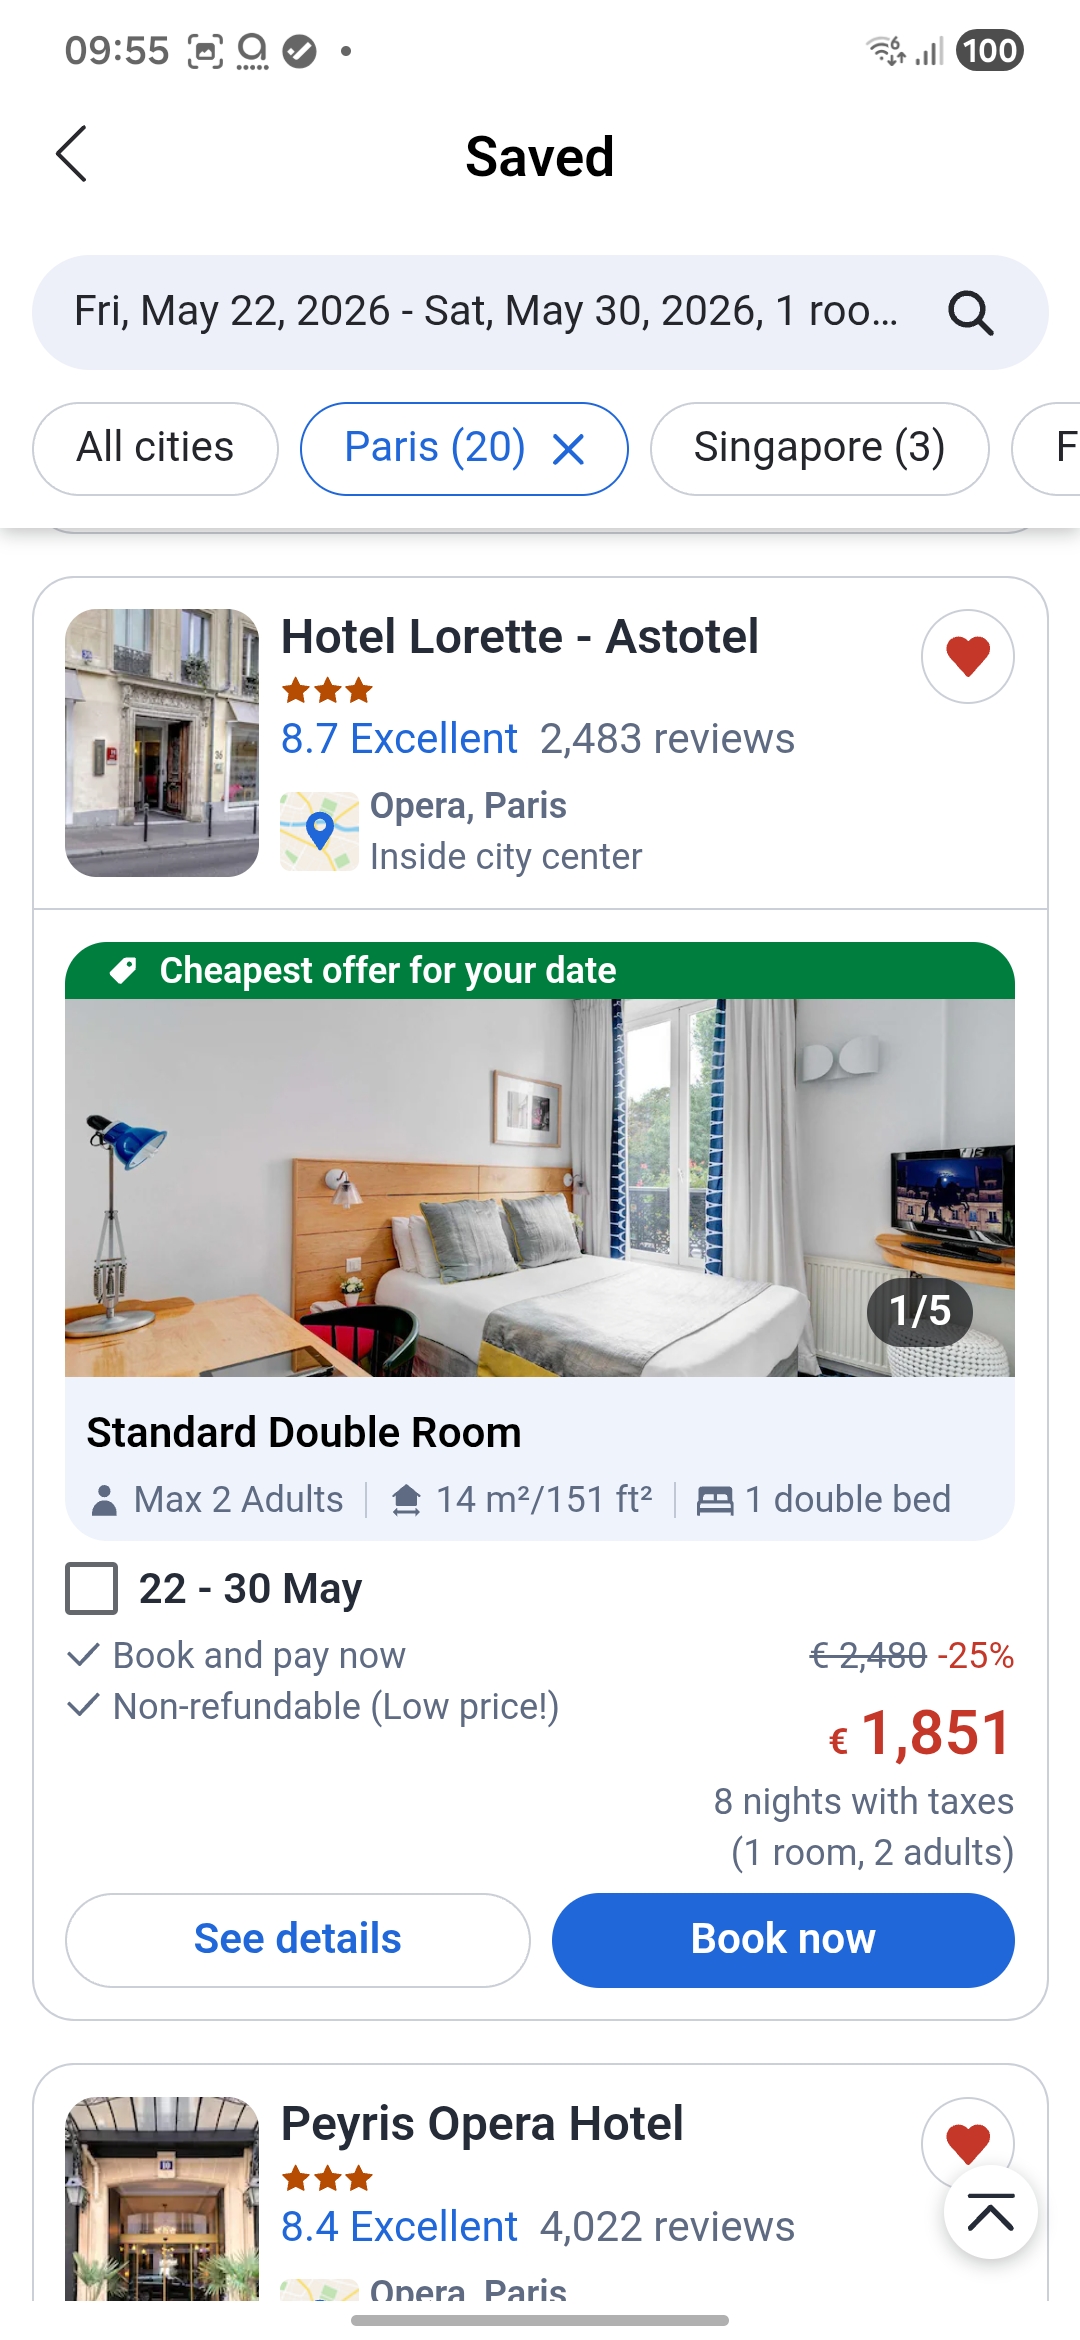Tap the Paris (20) filter chip
The image size is (1080, 2340).
click(434, 448)
